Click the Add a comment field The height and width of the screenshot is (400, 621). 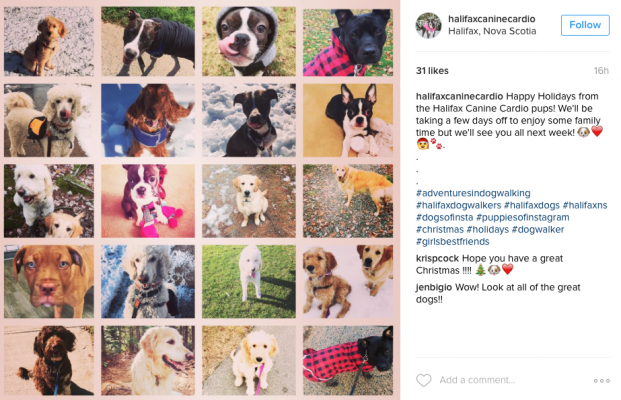pos(512,380)
